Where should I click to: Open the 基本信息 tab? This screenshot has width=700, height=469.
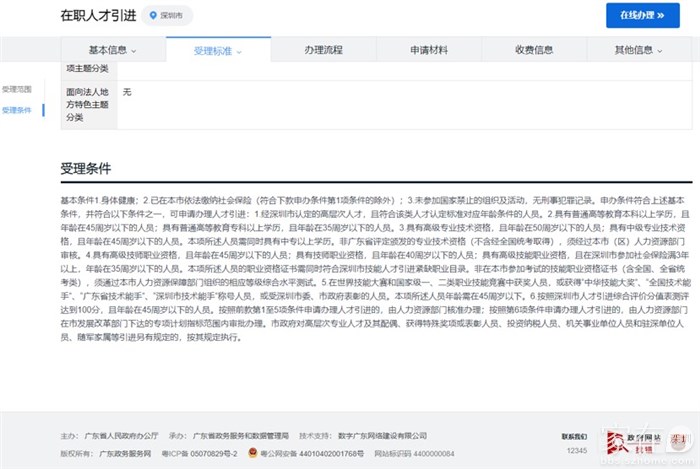coord(108,49)
